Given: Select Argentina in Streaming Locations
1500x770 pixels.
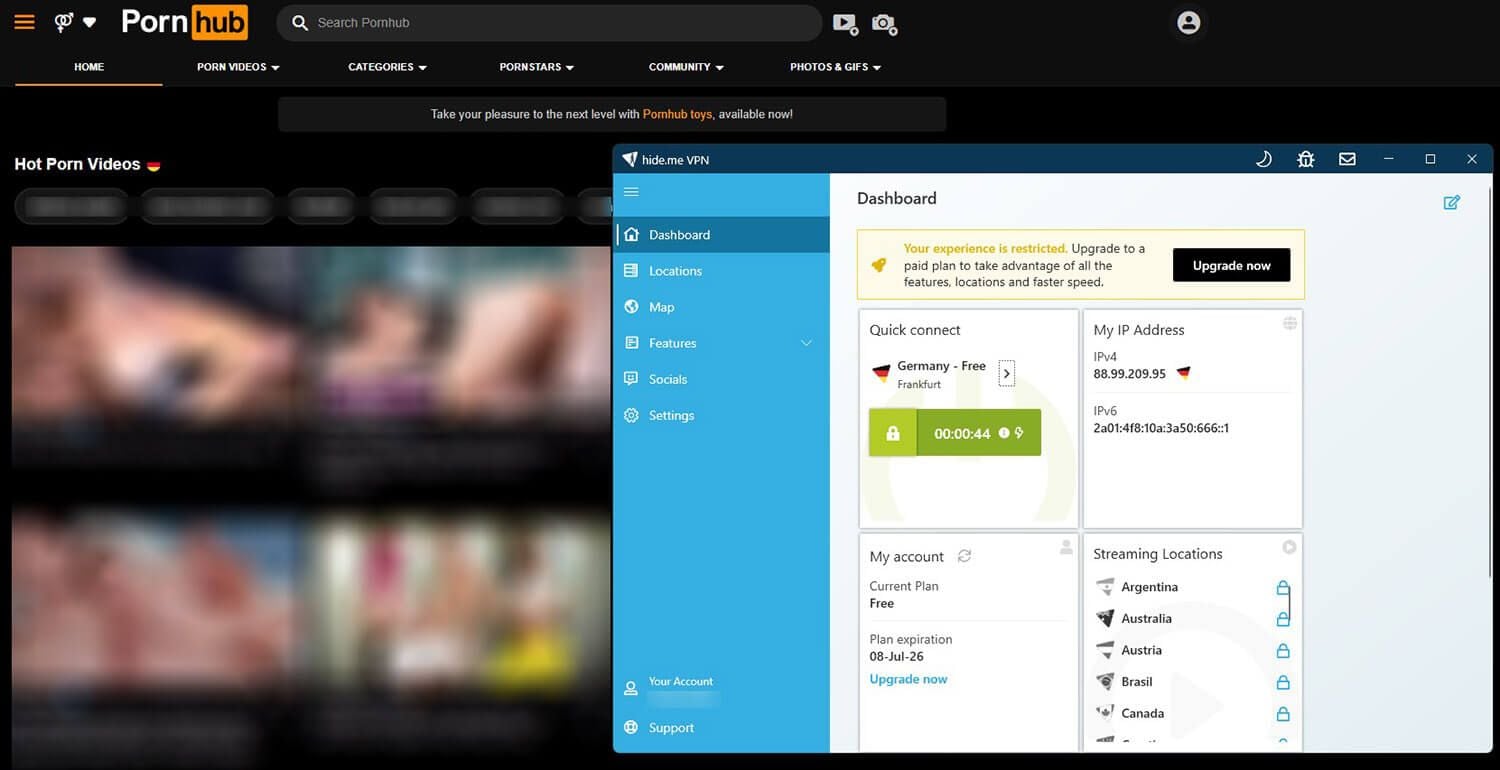Looking at the screenshot, I should [1149, 587].
